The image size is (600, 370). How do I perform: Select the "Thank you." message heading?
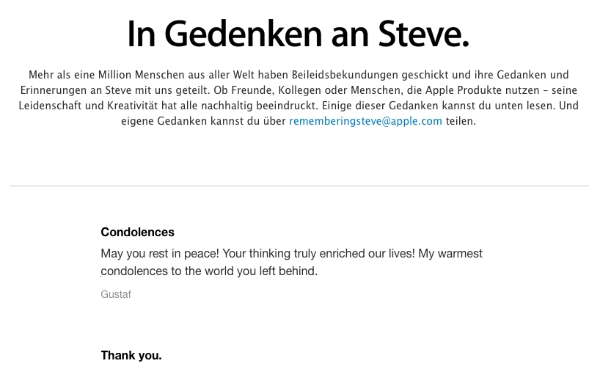(x=131, y=355)
